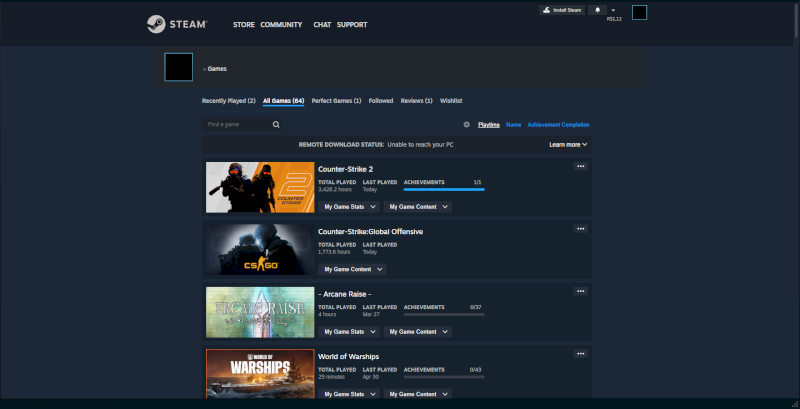Open the Counter-Strike 2 title link
Screen dimensions: 800x409
pos(345,169)
